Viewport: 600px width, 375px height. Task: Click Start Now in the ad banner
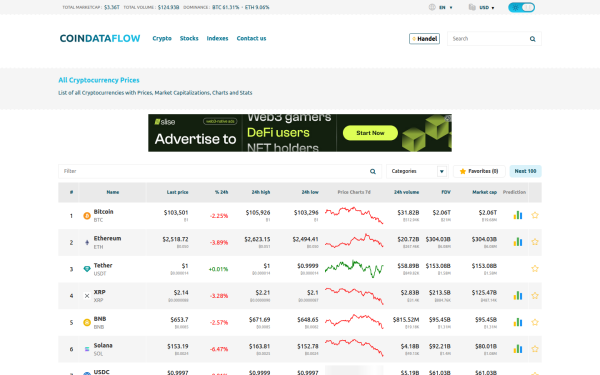coord(370,133)
